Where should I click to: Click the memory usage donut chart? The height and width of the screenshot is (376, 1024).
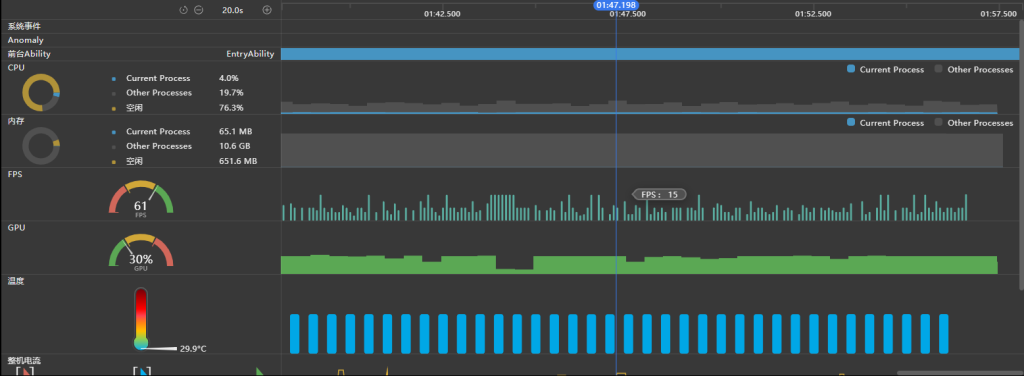tap(41, 146)
